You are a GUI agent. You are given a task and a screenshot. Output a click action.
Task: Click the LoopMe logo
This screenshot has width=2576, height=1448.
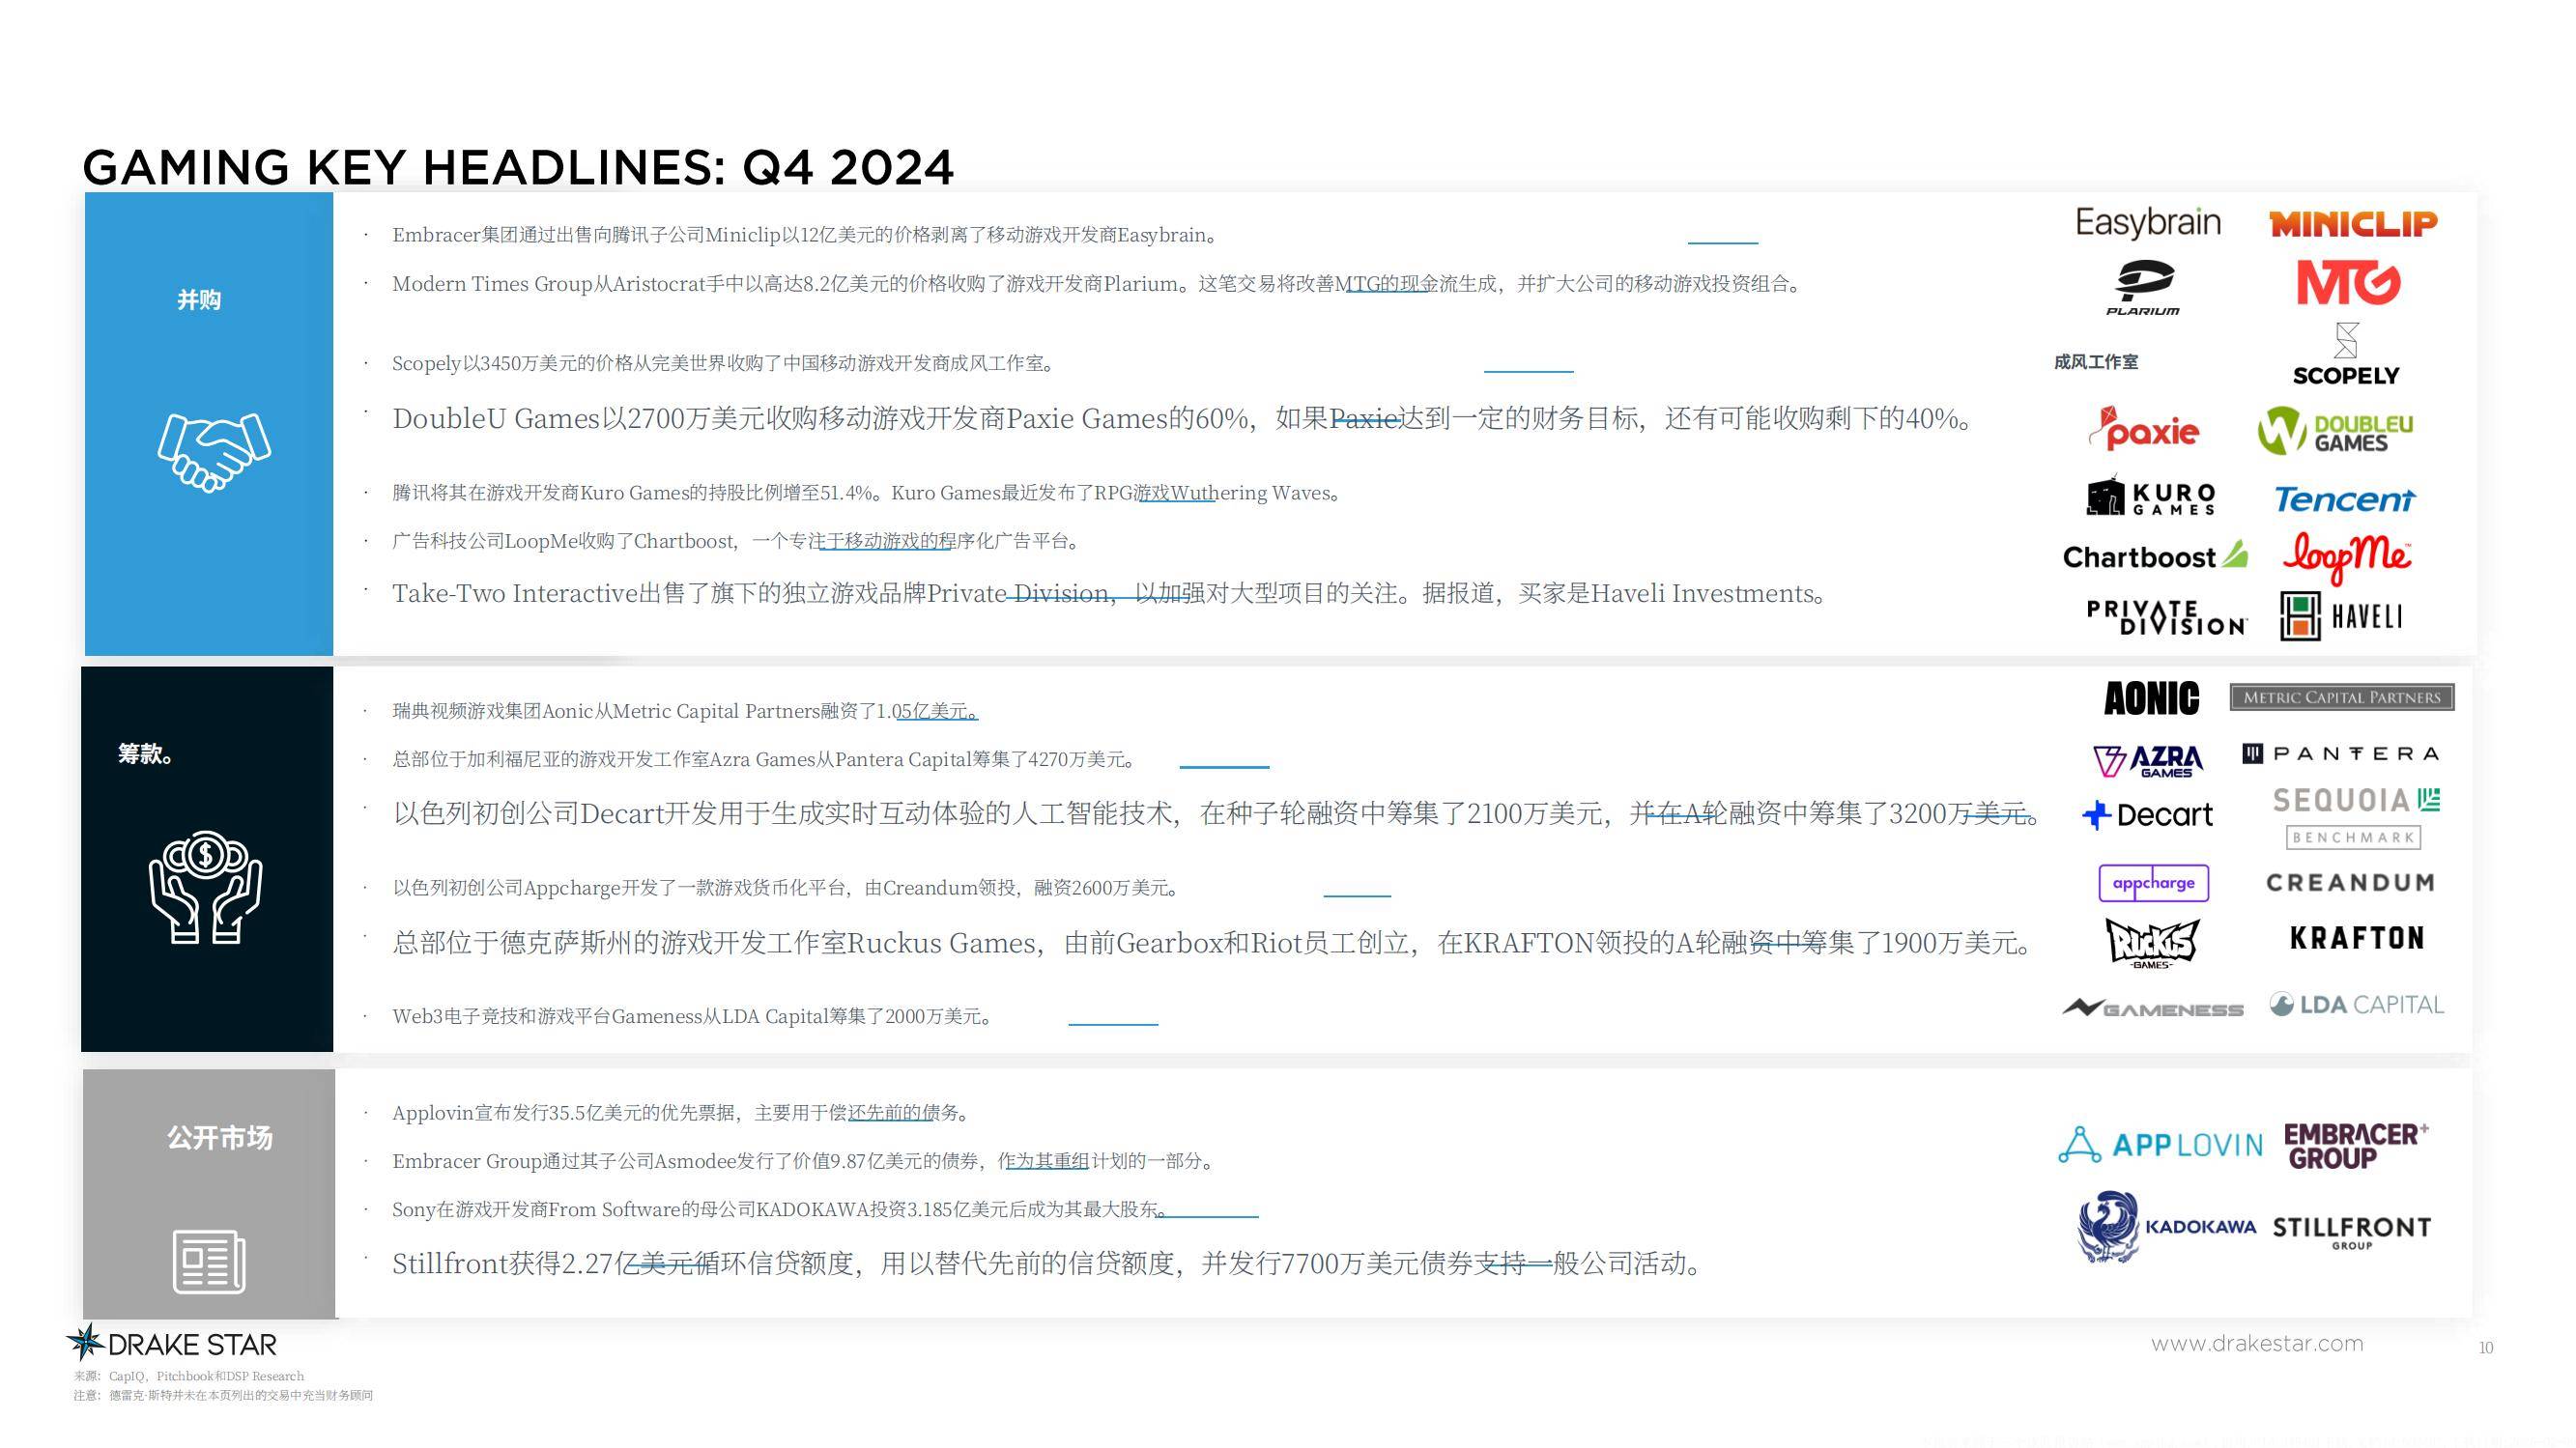2346,557
